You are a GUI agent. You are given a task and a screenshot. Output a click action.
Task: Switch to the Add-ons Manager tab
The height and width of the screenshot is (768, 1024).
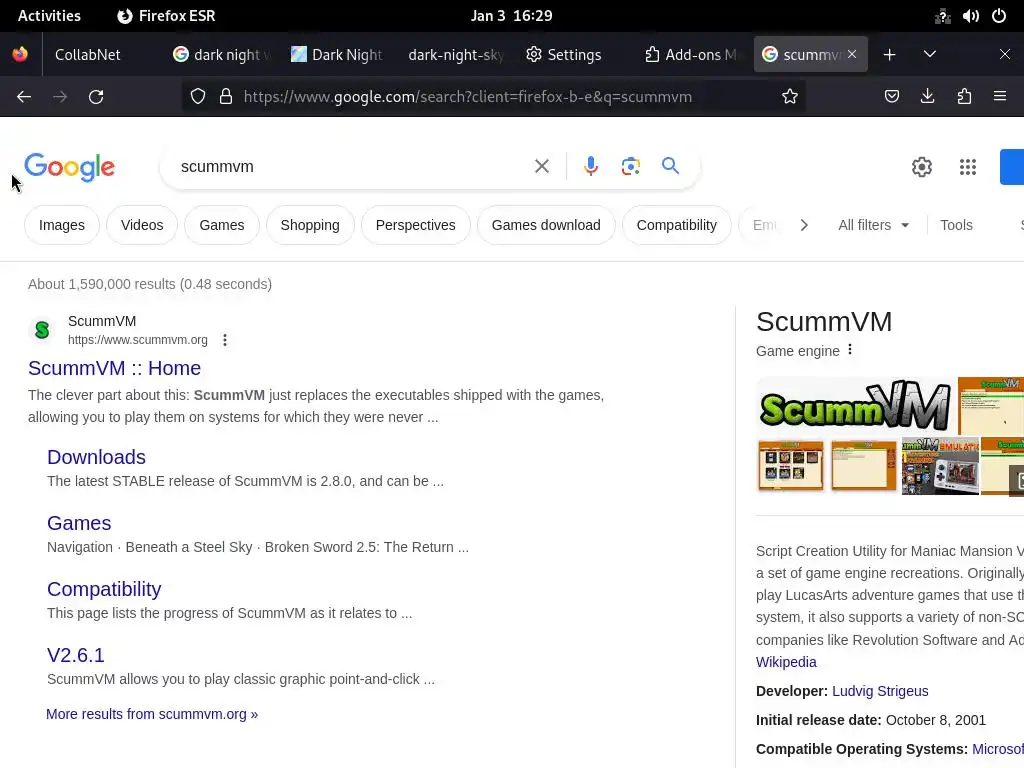[x=691, y=55]
